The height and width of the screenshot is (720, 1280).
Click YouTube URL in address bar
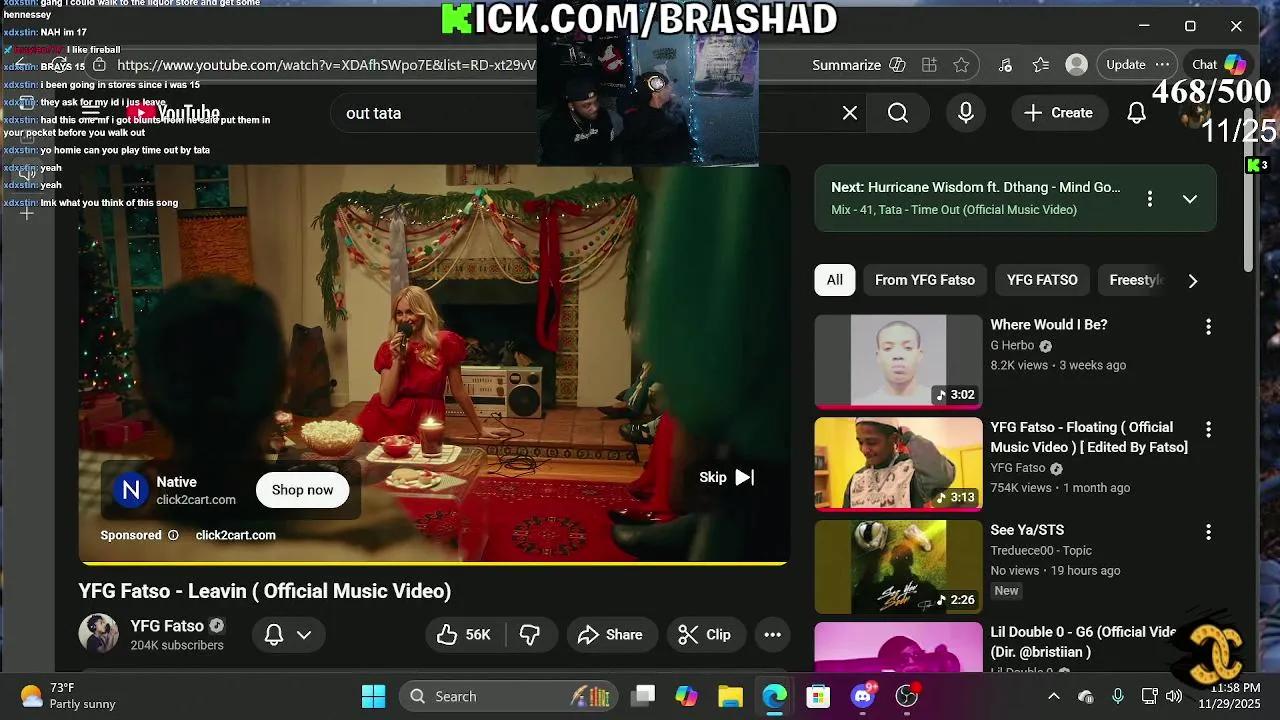click(326, 65)
